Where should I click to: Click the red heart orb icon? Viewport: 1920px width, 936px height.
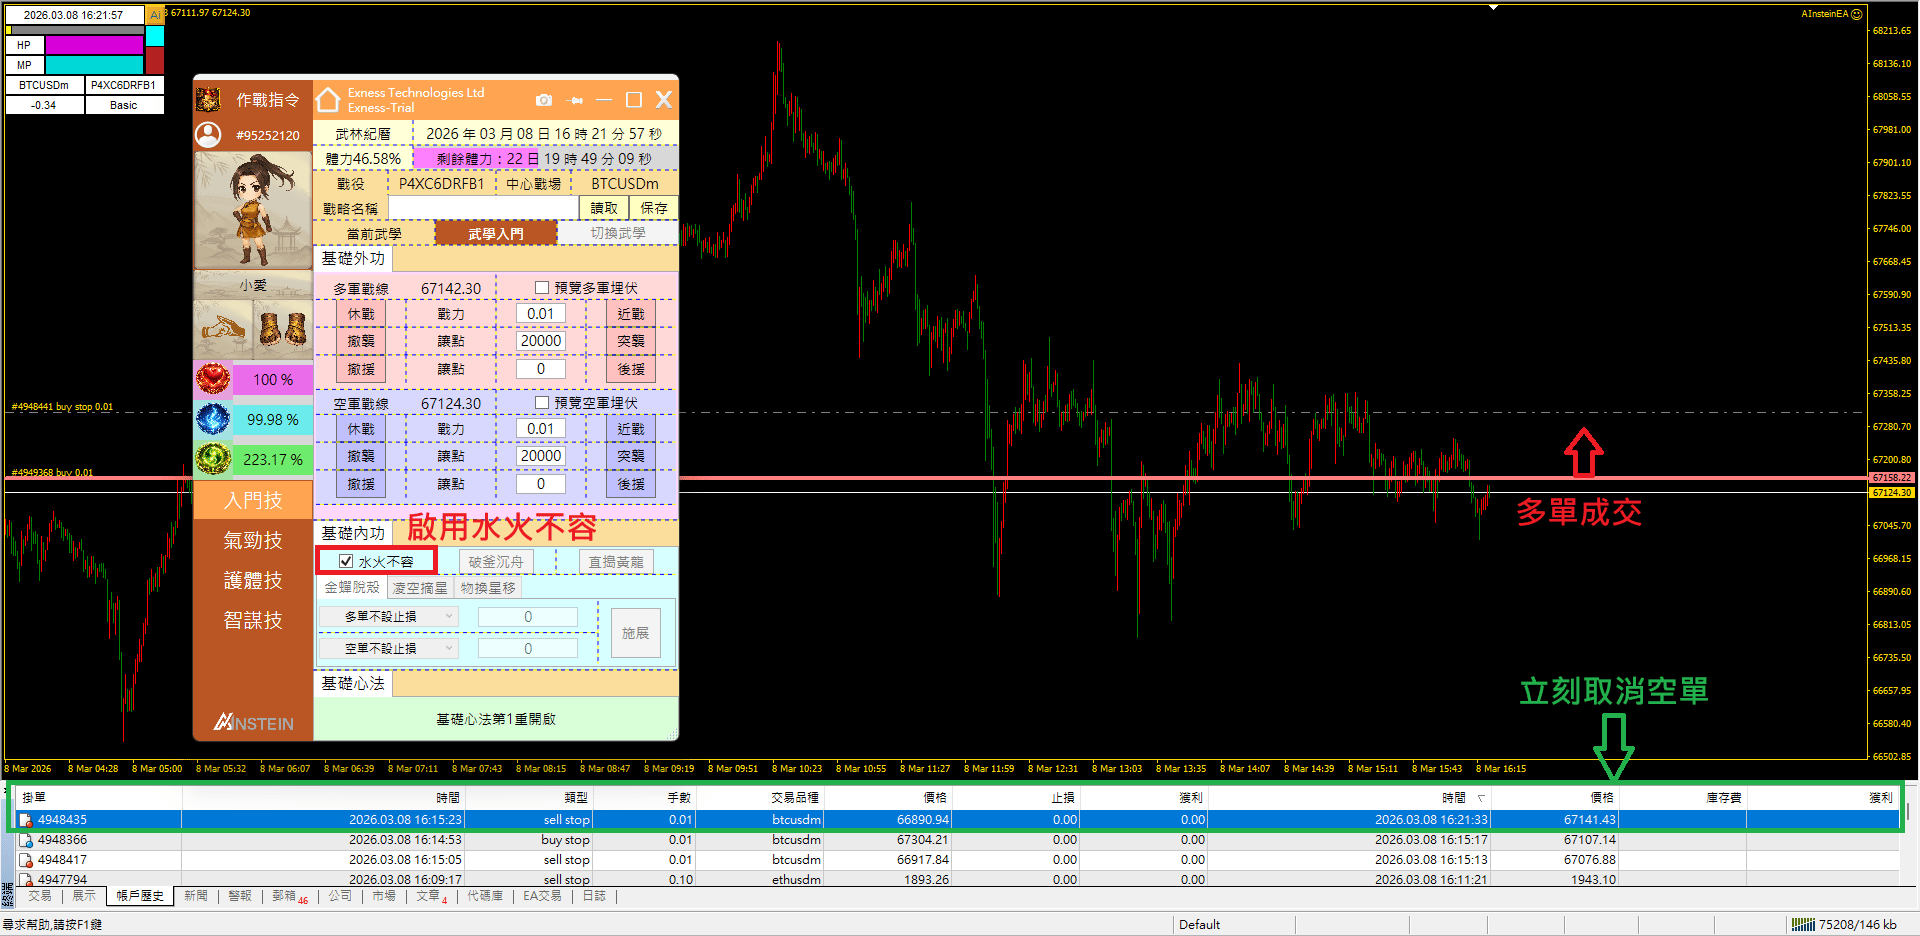(x=213, y=379)
